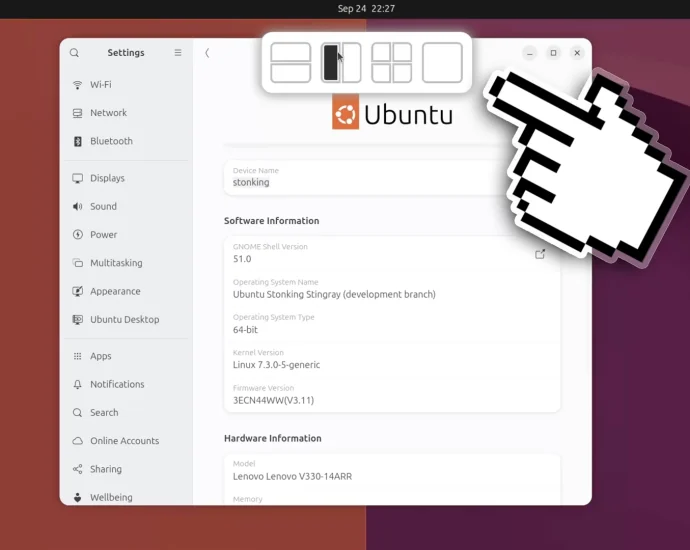
Task: Minimize the Settings window
Action: point(530,53)
